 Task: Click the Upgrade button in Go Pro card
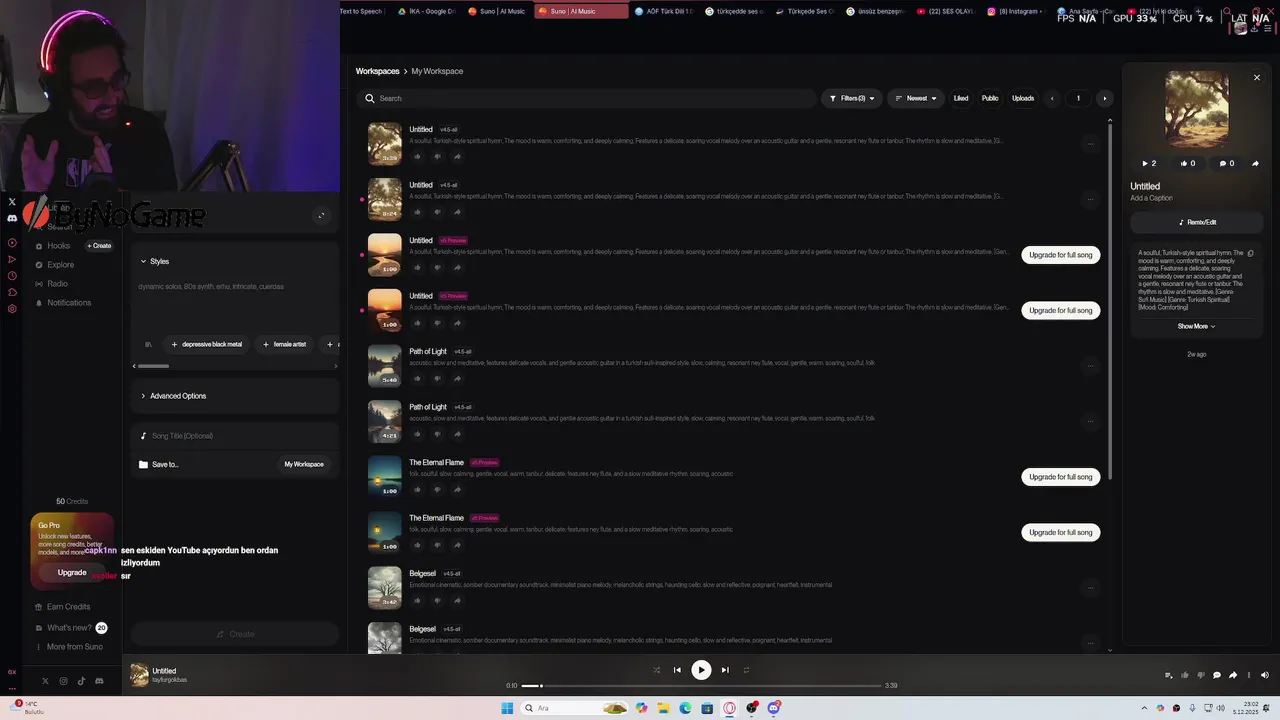click(x=72, y=572)
